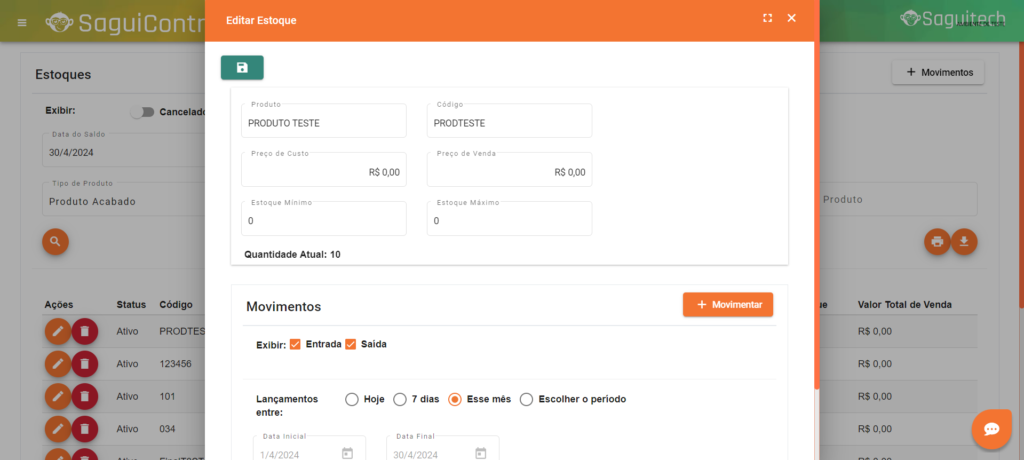The height and width of the screenshot is (460, 1024).
Task: Click the delete trash icon for 123456 row
Action: pos(85,364)
